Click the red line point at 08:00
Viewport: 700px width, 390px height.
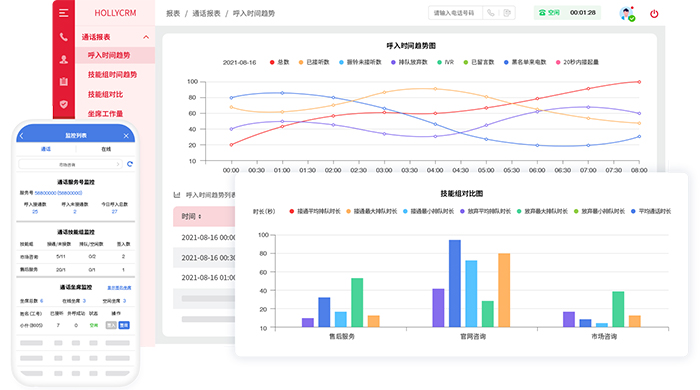click(x=639, y=82)
